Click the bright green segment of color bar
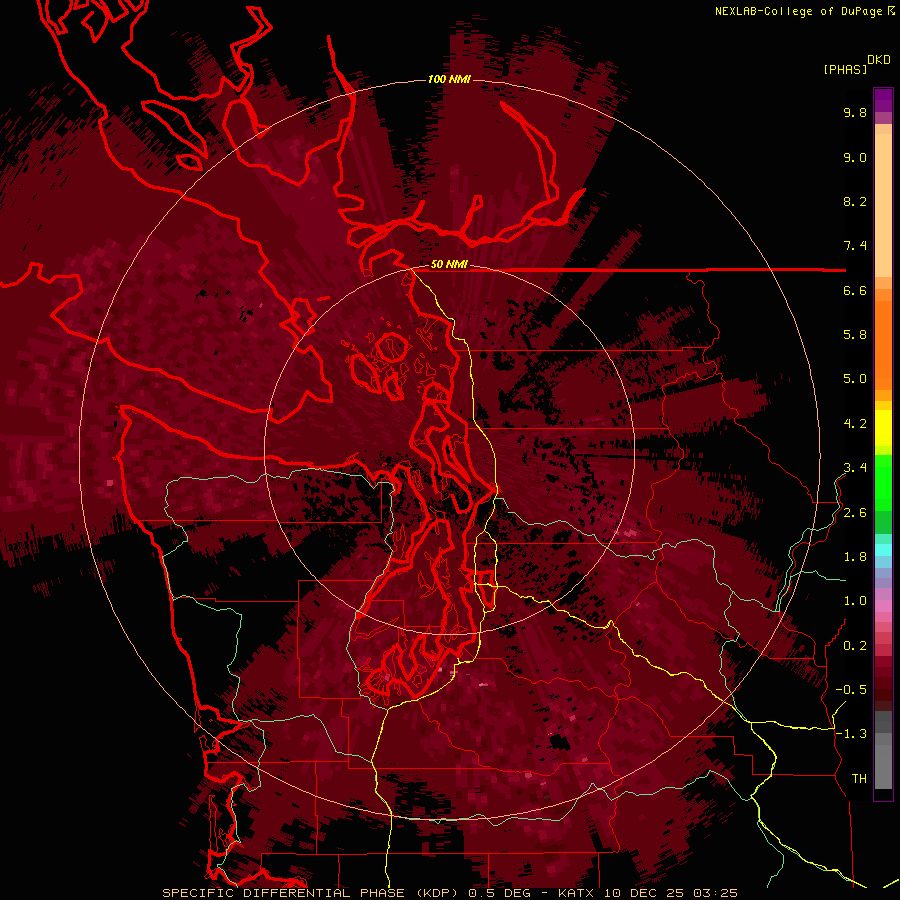The height and width of the screenshot is (900, 900). point(883,483)
